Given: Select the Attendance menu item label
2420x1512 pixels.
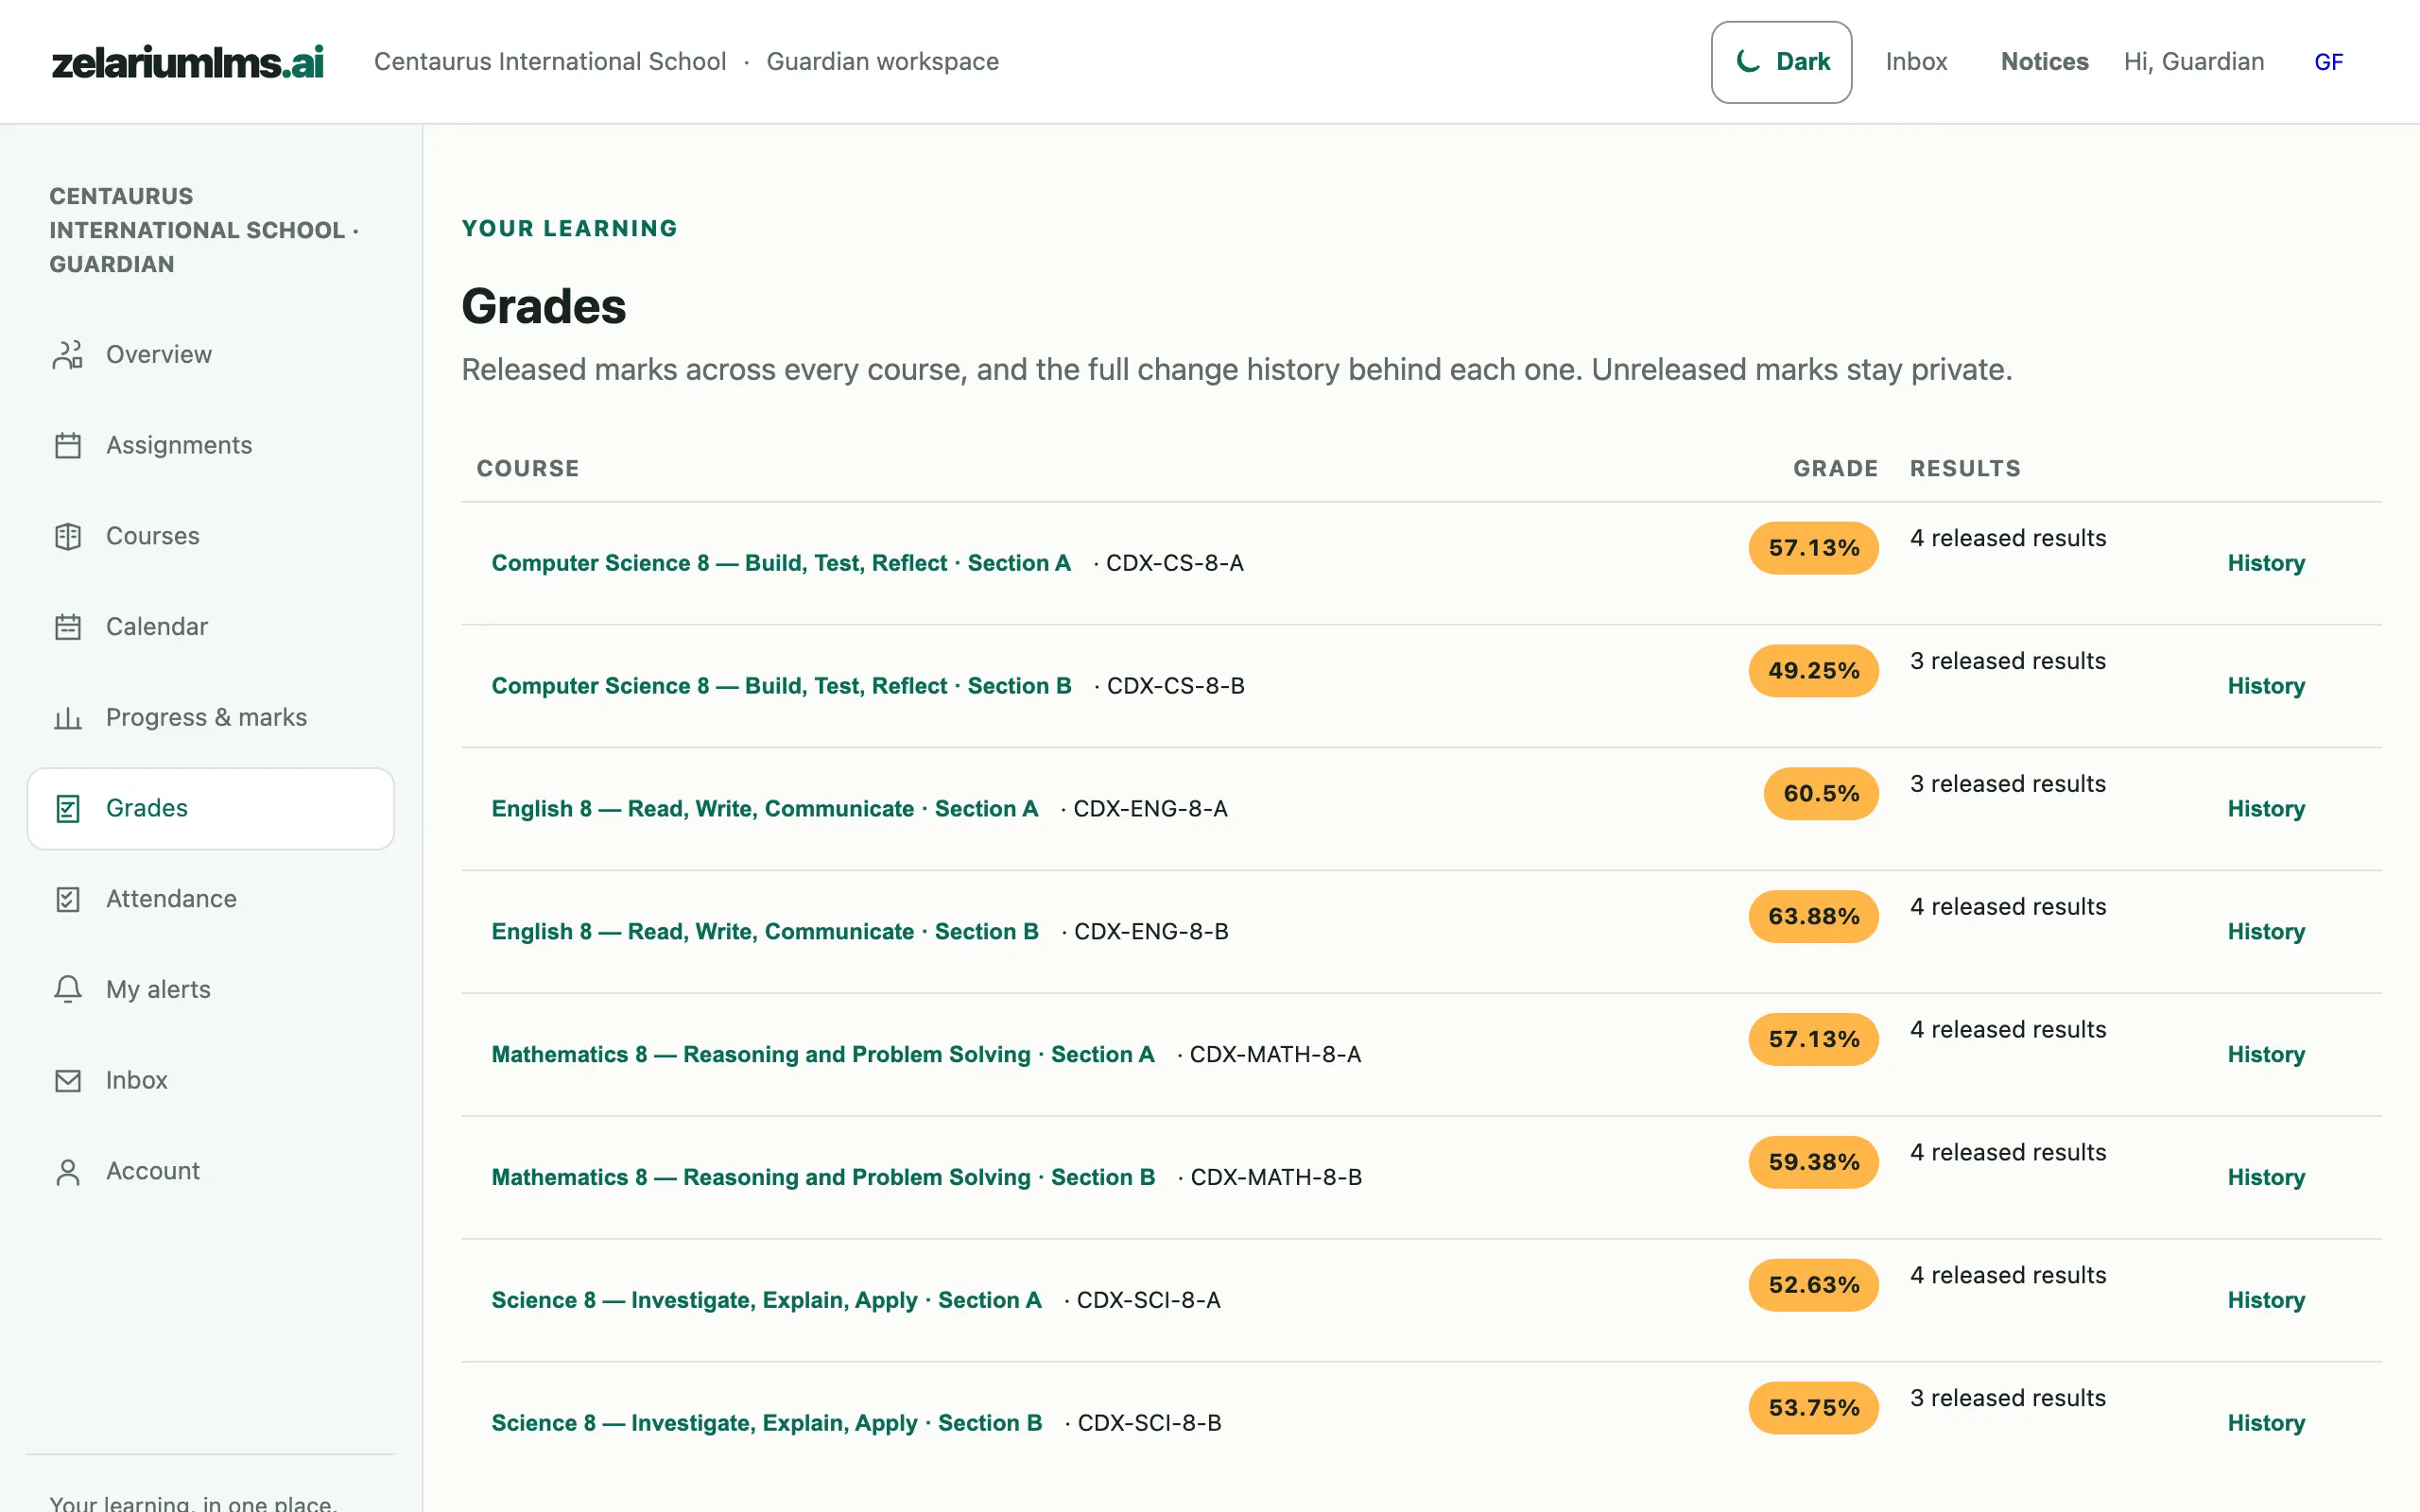Looking at the screenshot, I should [x=172, y=900].
